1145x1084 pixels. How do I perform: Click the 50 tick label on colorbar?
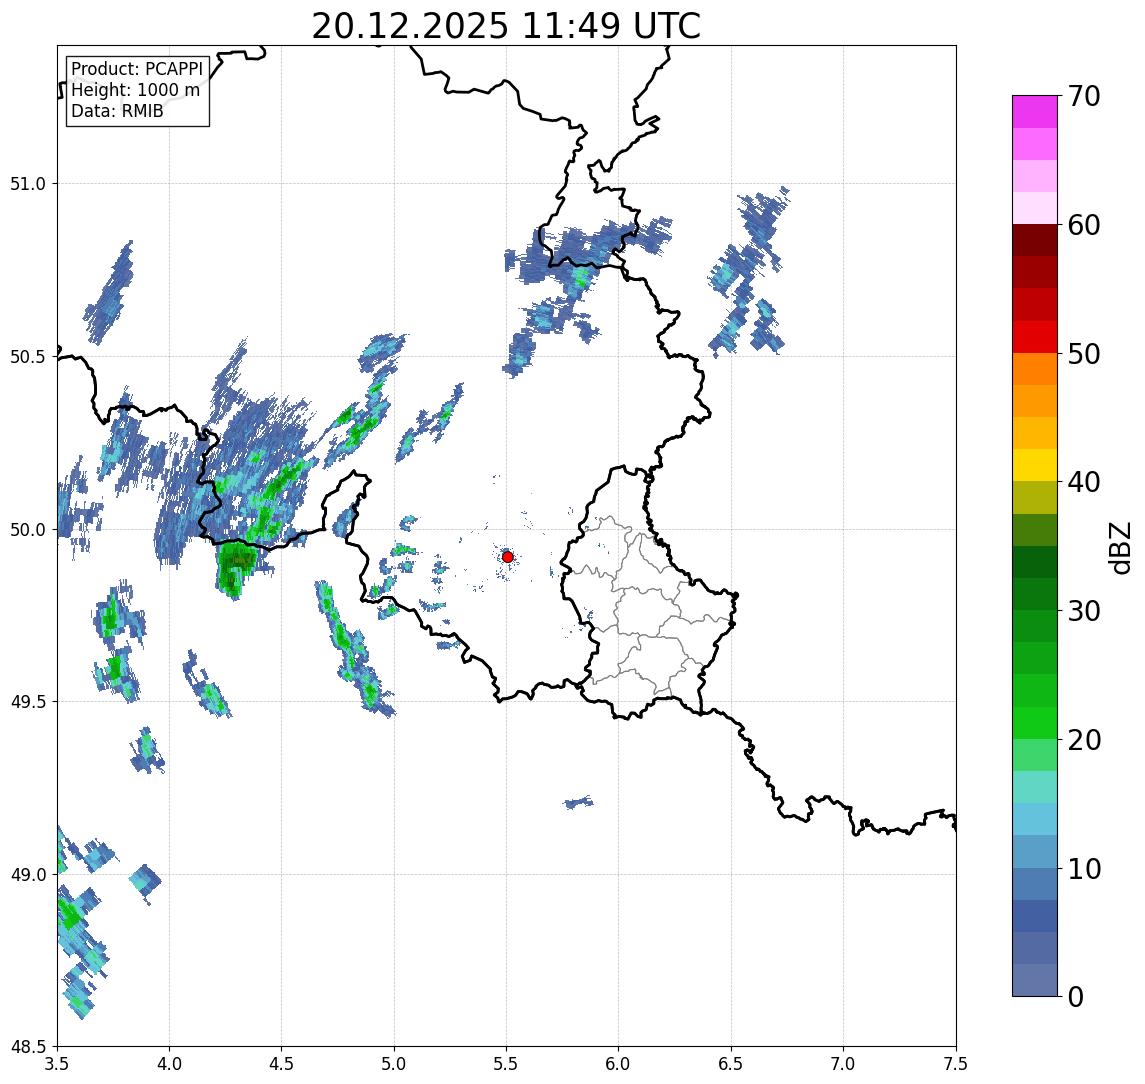pyautogui.click(x=1084, y=354)
